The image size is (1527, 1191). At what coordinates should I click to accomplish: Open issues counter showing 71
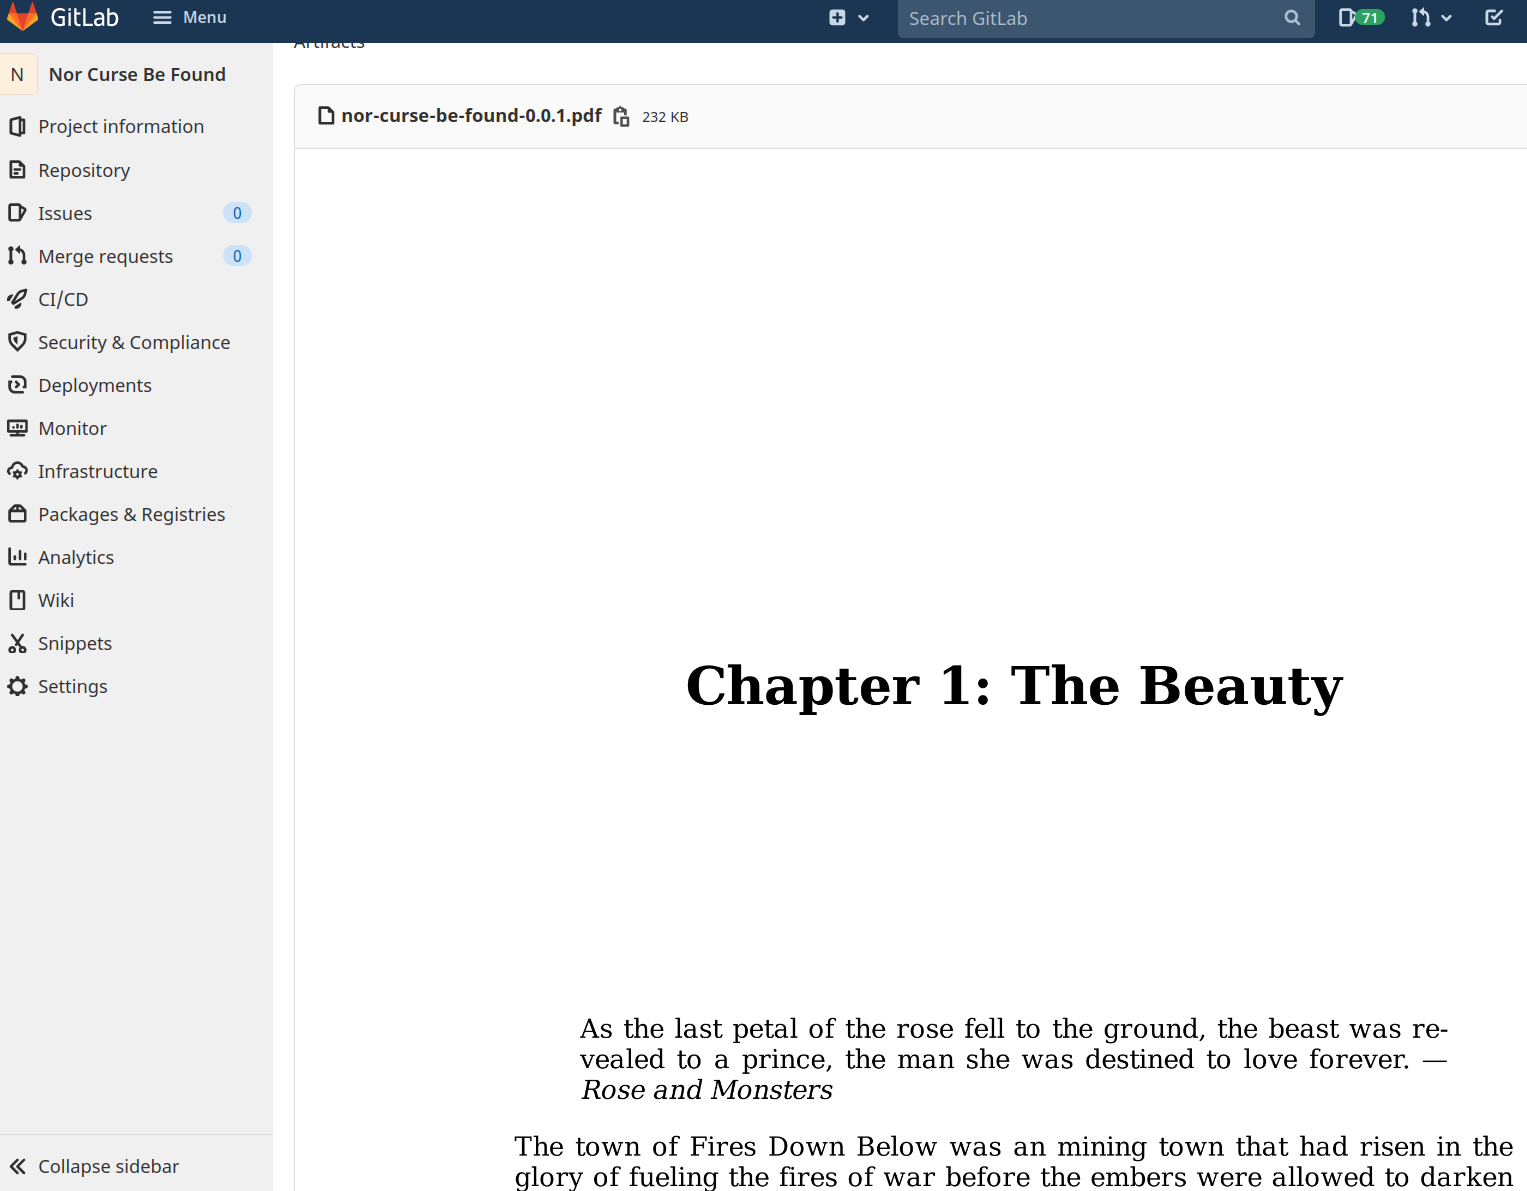pos(1361,18)
